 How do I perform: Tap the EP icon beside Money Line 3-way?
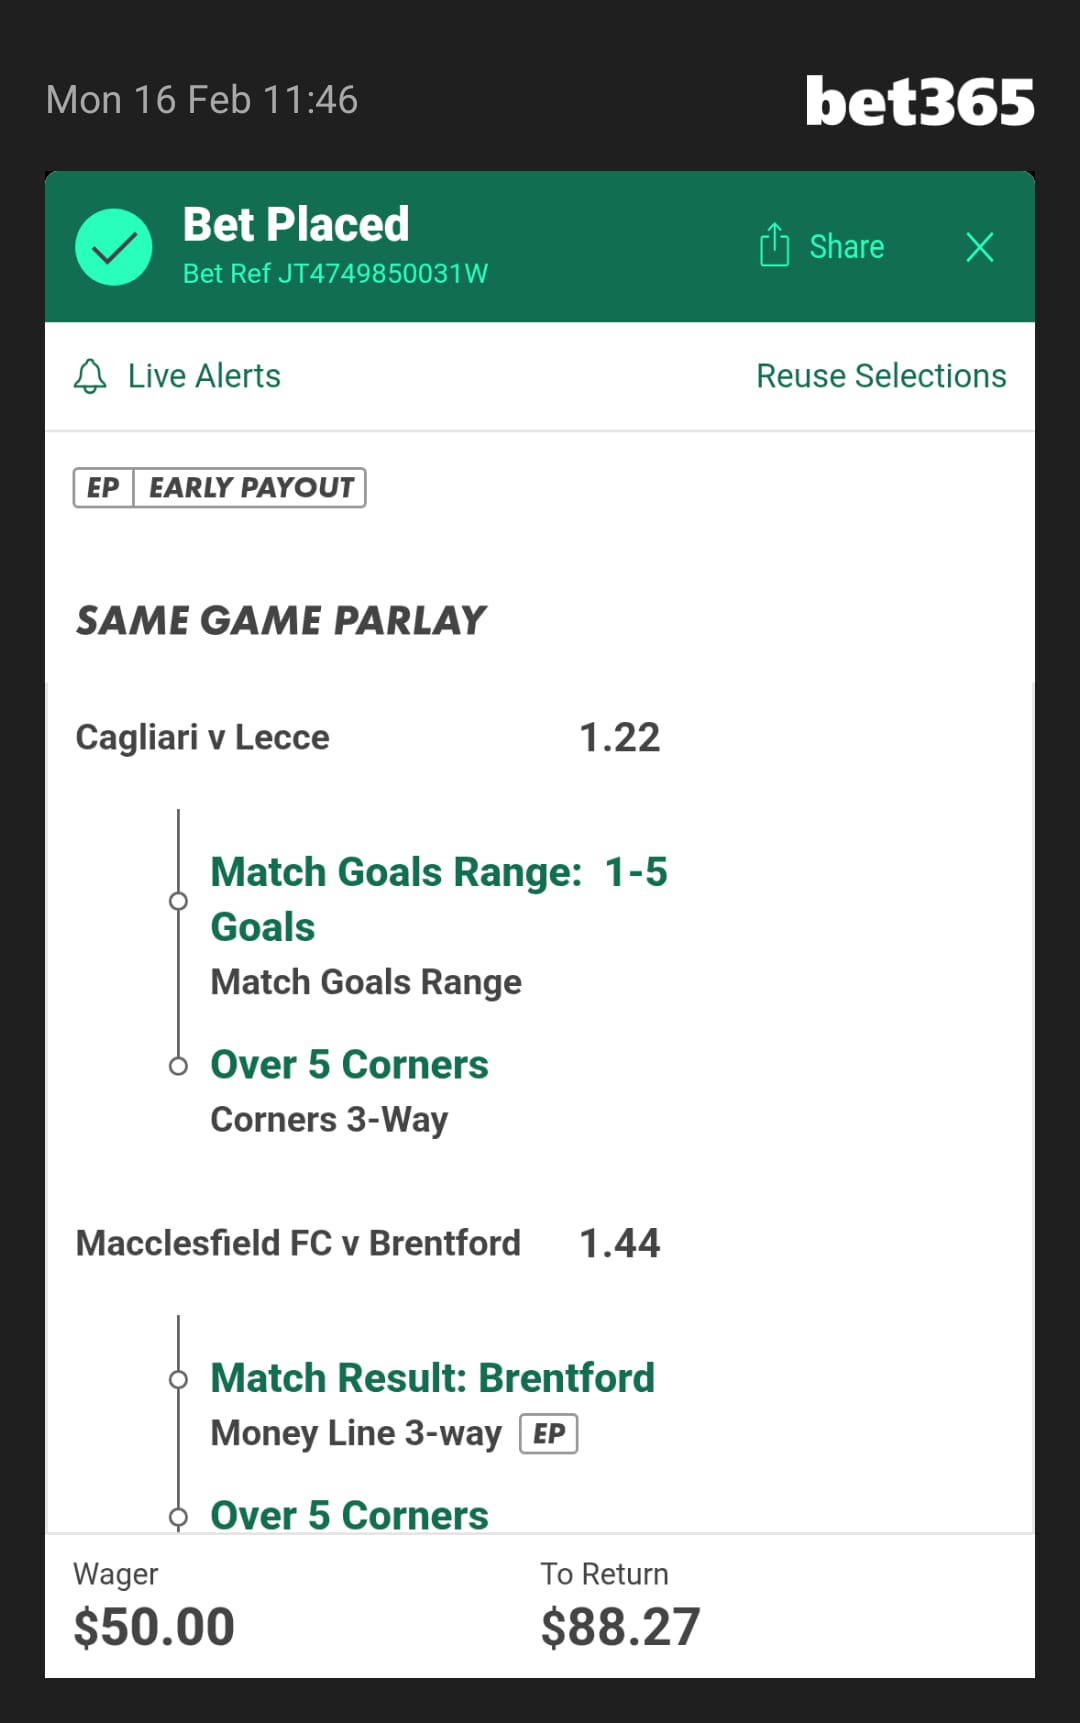[x=548, y=1433]
